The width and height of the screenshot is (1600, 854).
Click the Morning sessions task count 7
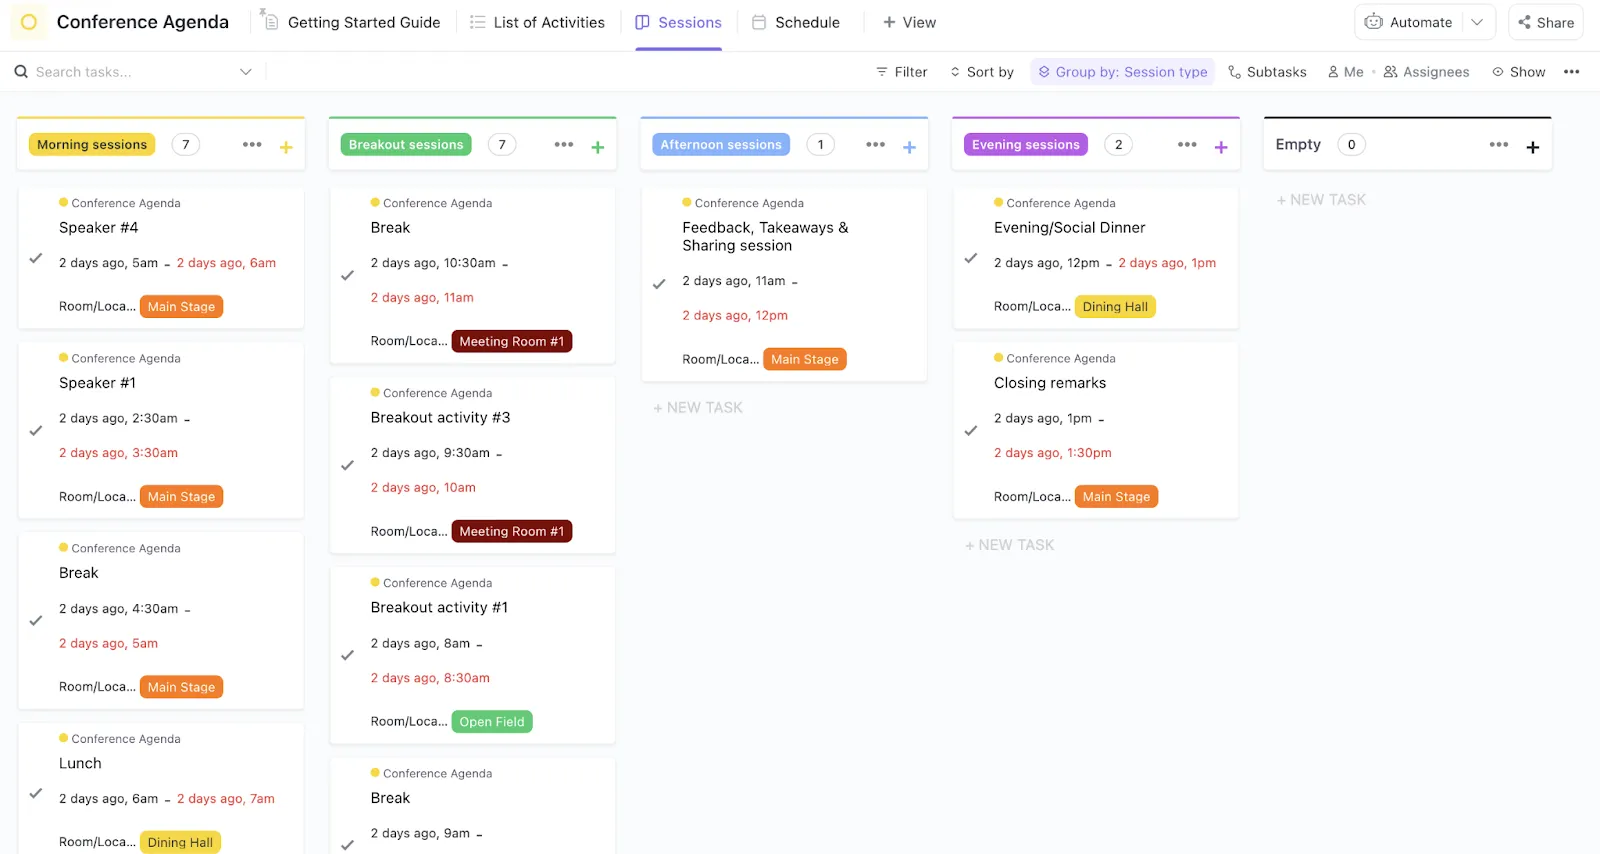tap(185, 145)
